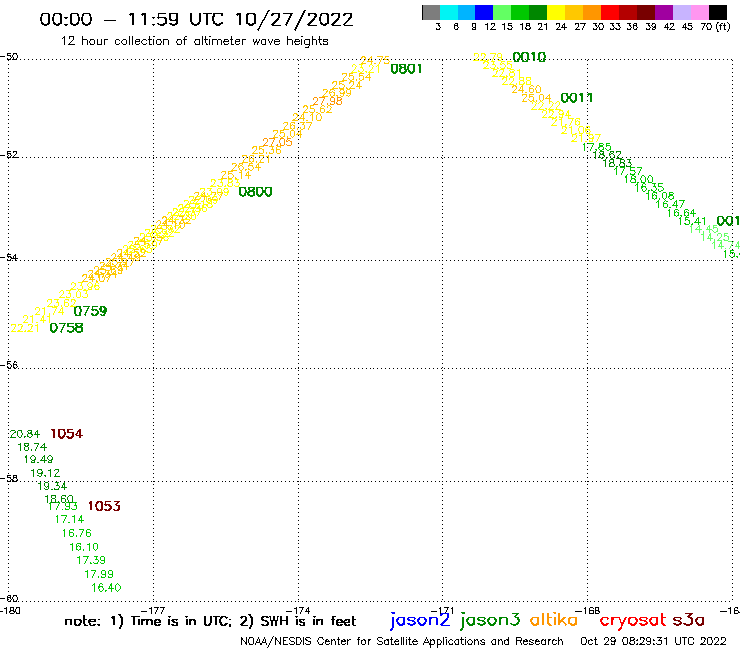740x650 pixels.
Task: Click the 0010 pass time label
Action: tap(529, 58)
